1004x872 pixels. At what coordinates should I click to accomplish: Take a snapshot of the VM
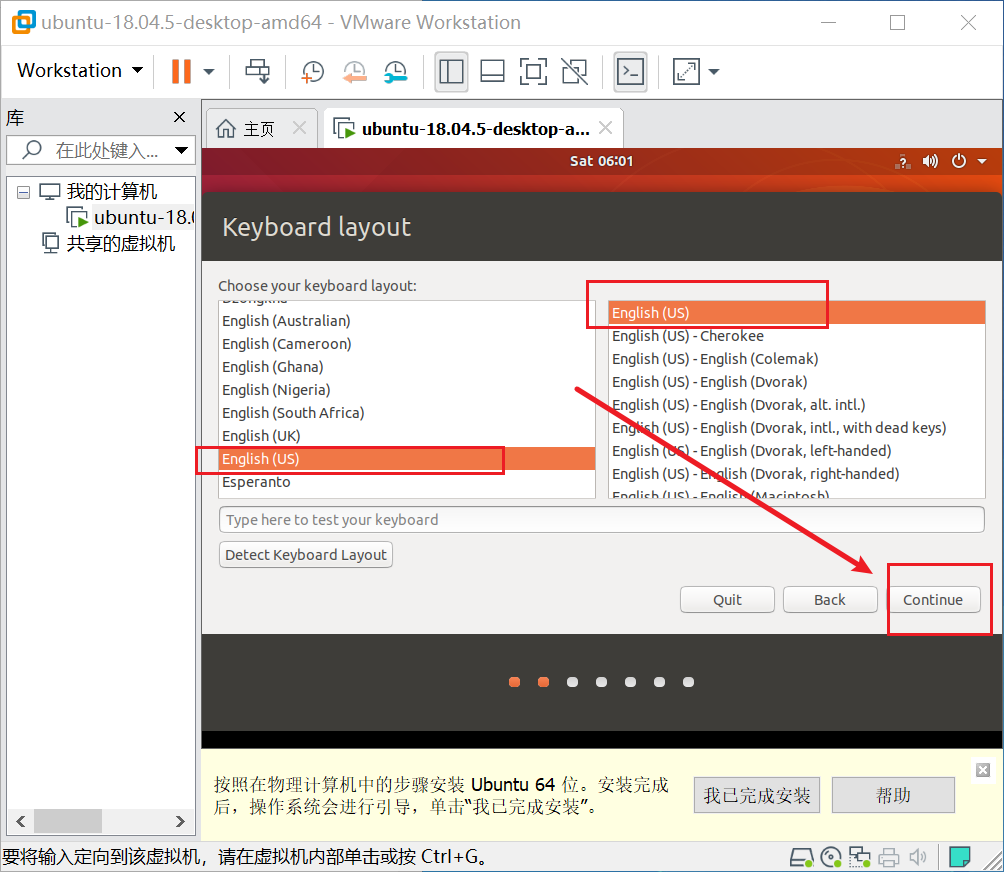(312, 72)
